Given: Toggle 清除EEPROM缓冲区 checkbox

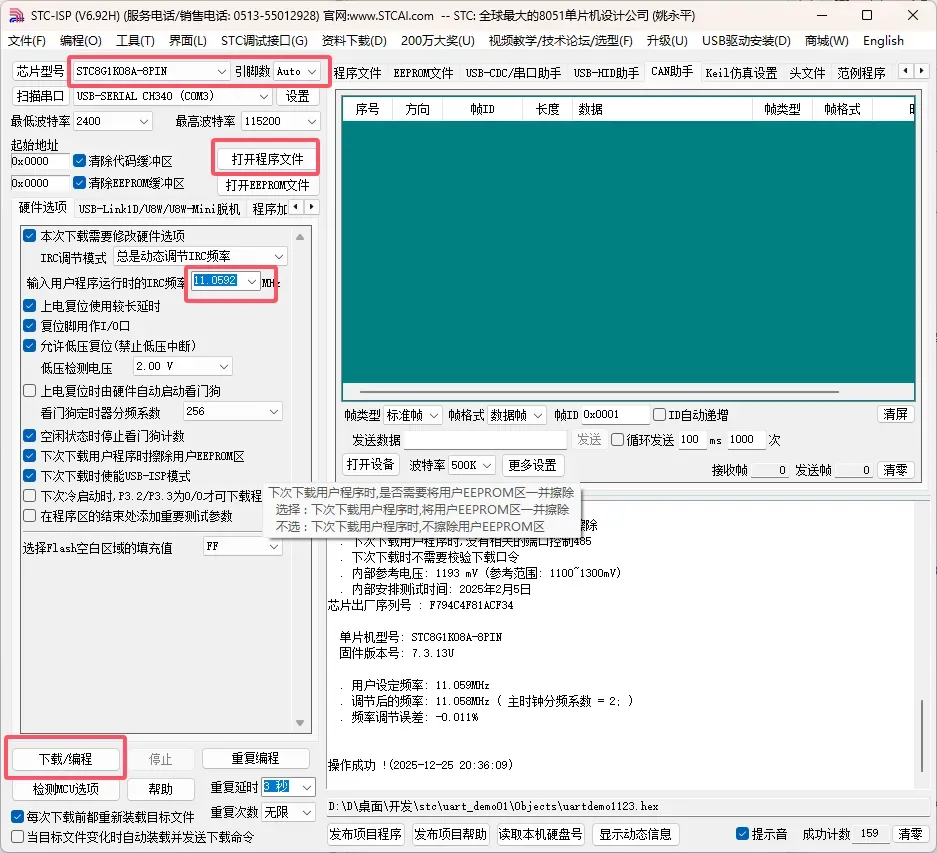Looking at the screenshot, I should (79, 182).
